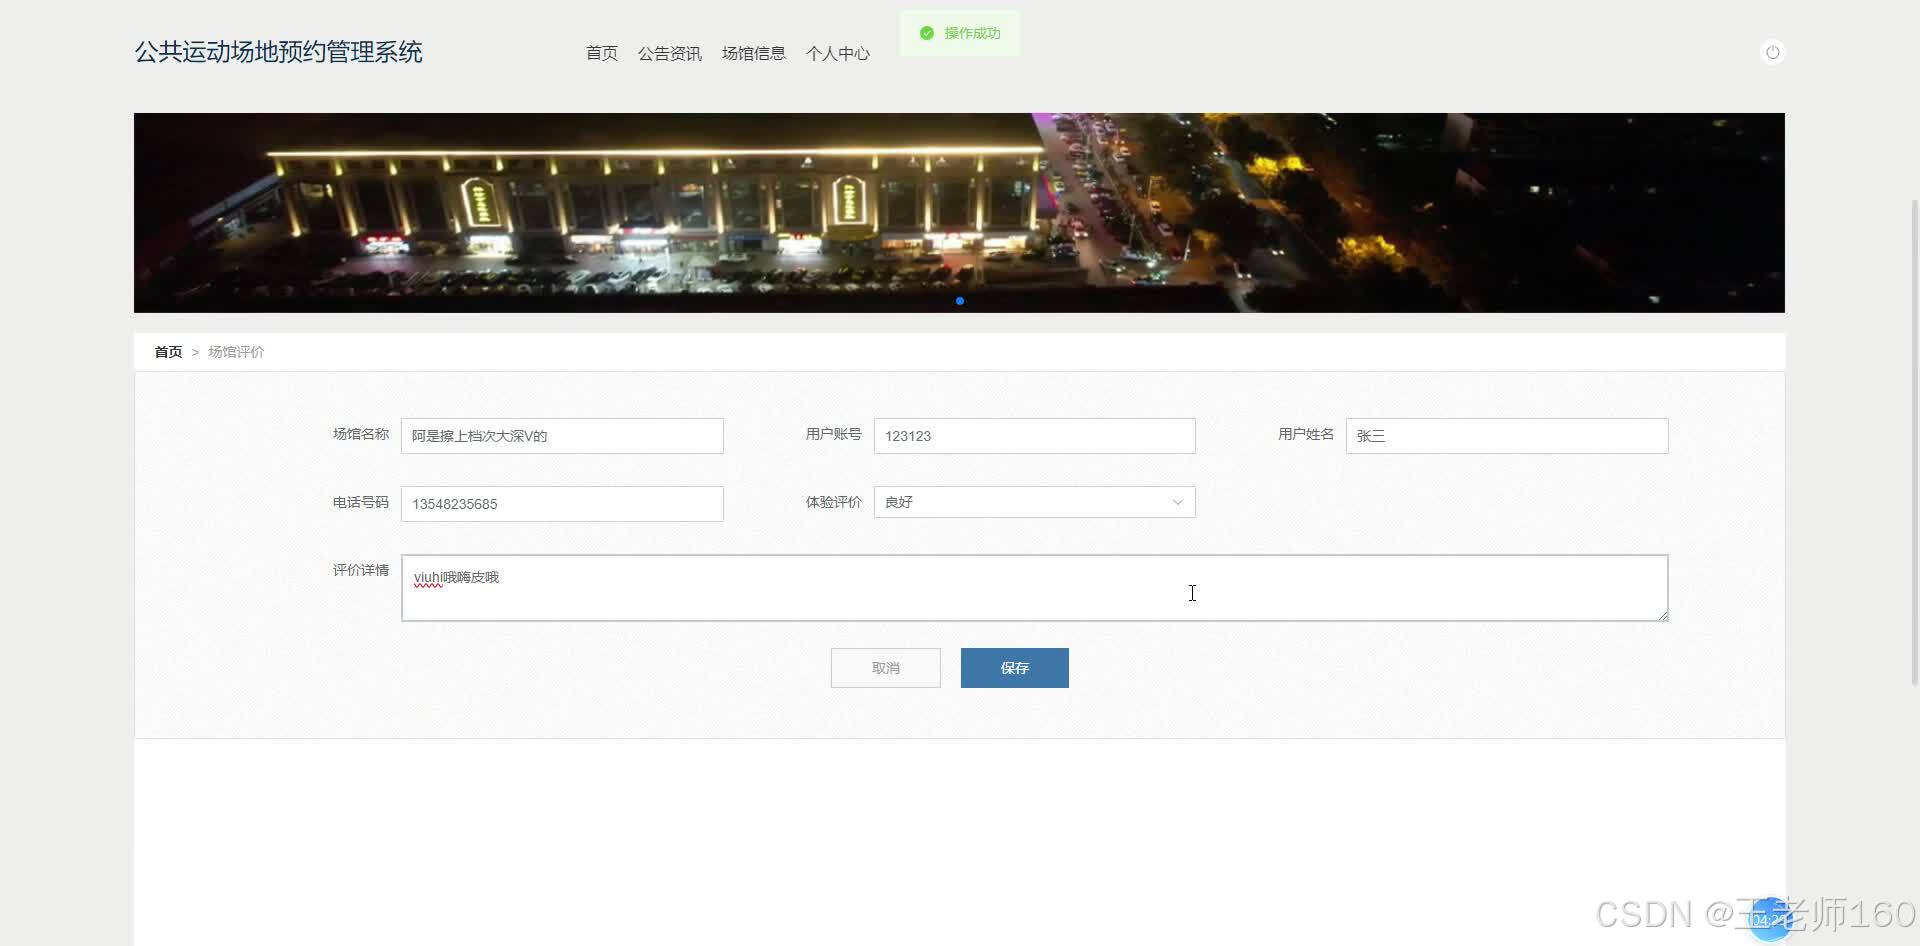Click the page vertical scrollbar
This screenshot has height=946, width=1920.
point(1915,442)
